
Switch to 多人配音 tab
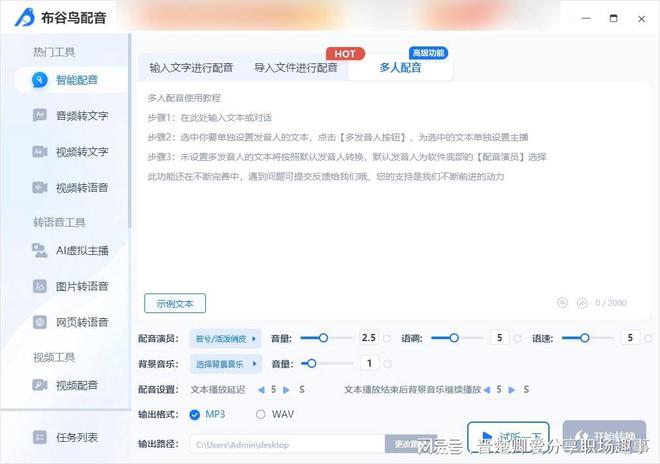point(400,67)
